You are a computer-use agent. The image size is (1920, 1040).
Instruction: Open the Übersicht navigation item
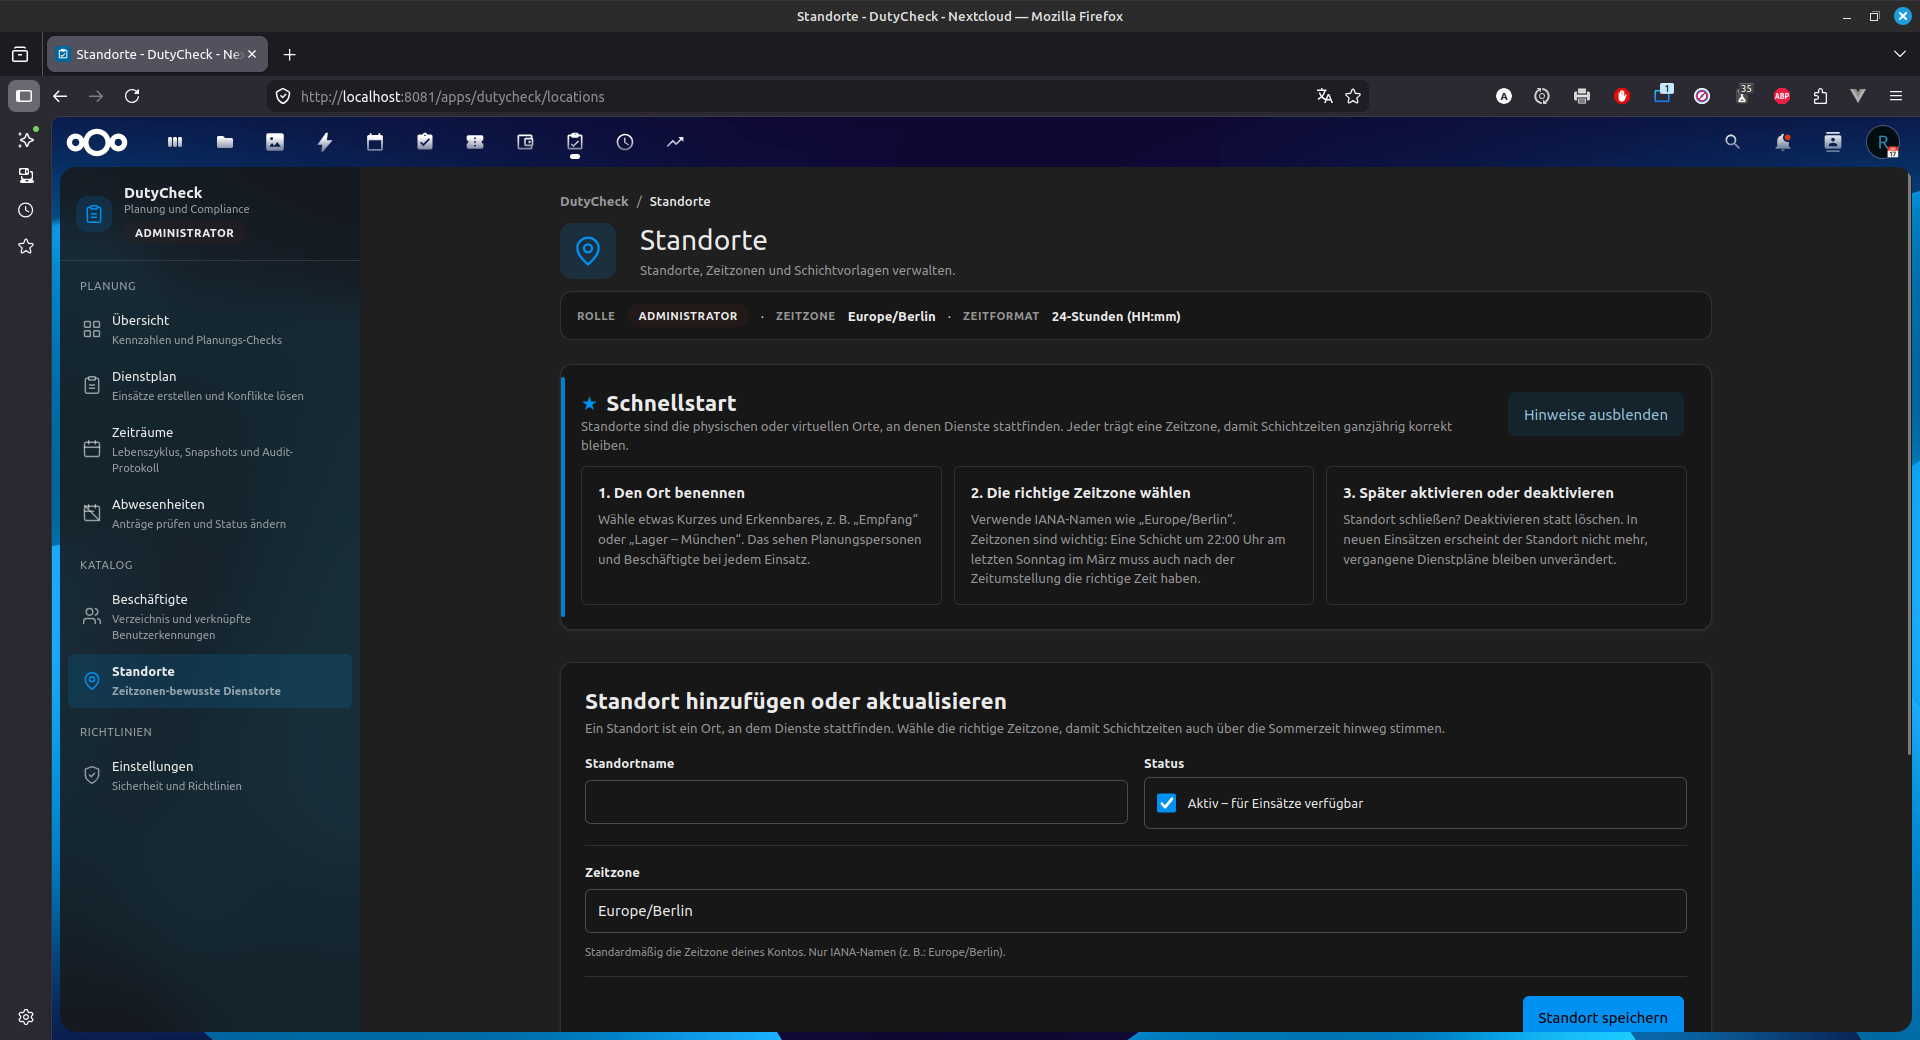coord(210,329)
